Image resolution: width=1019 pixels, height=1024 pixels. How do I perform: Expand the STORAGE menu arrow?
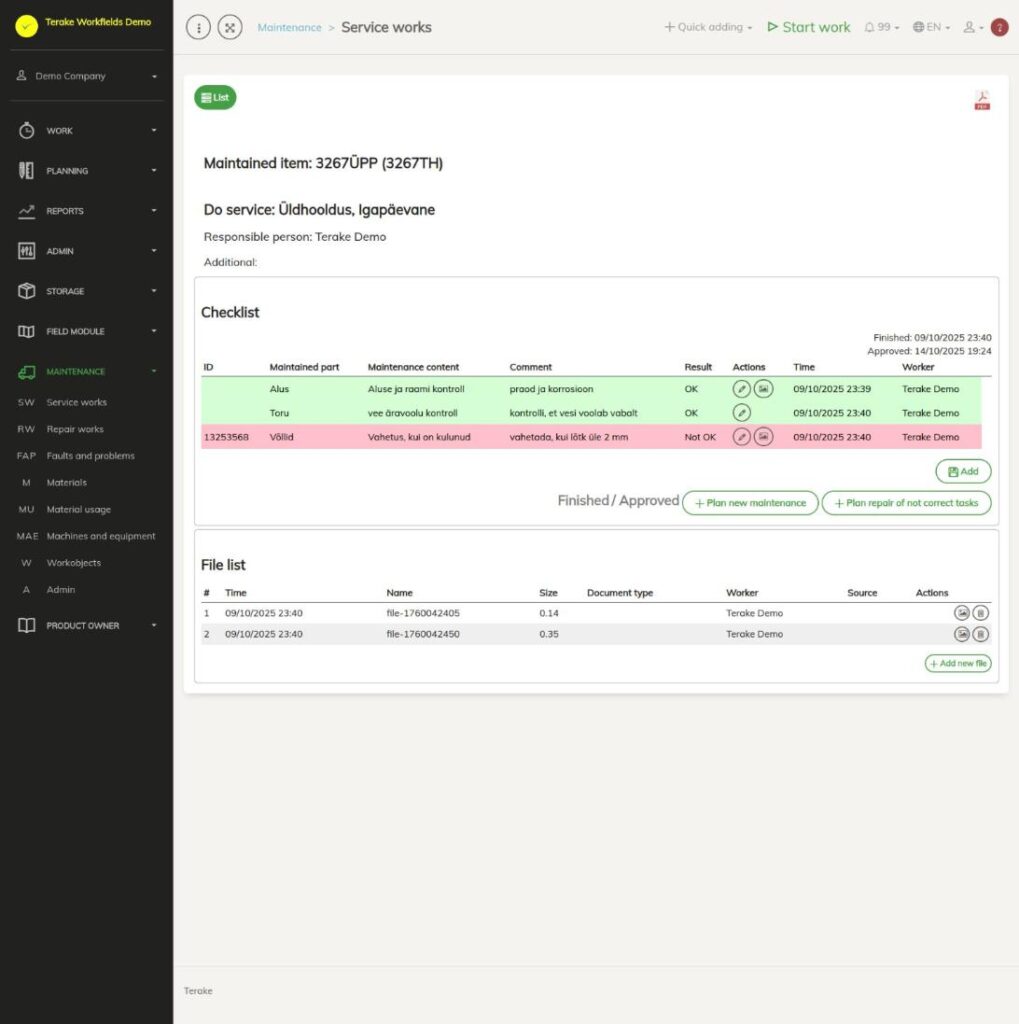coord(154,291)
